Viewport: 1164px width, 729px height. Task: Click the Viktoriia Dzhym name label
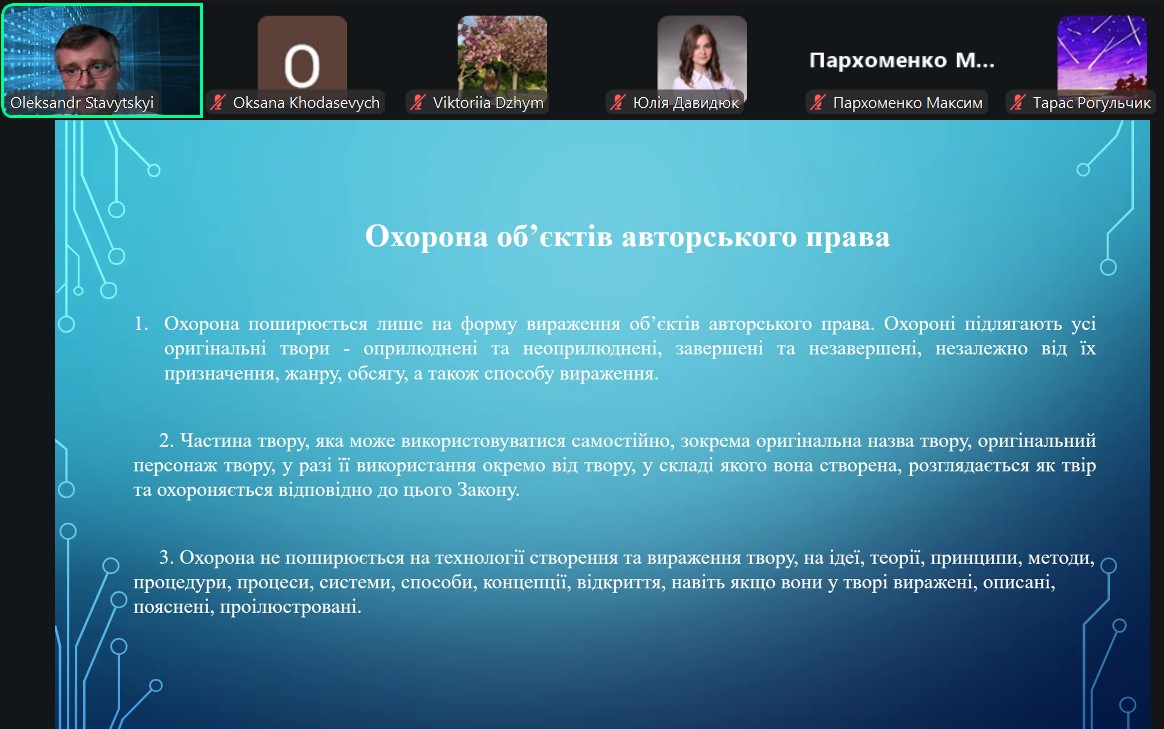tap(489, 102)
